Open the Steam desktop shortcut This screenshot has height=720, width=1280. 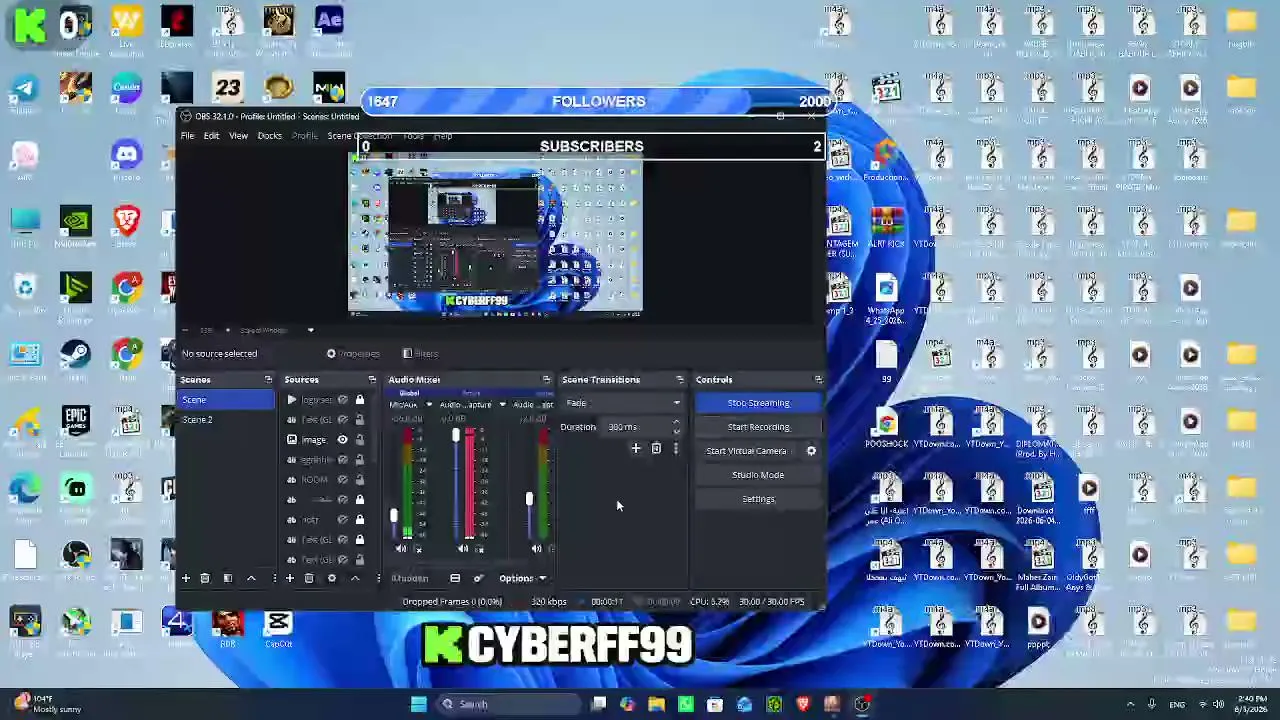76,361
